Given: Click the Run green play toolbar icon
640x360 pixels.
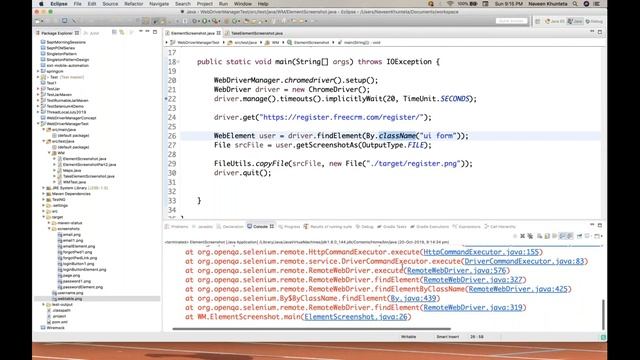Looking at the screenshot, I should point(205,21).
